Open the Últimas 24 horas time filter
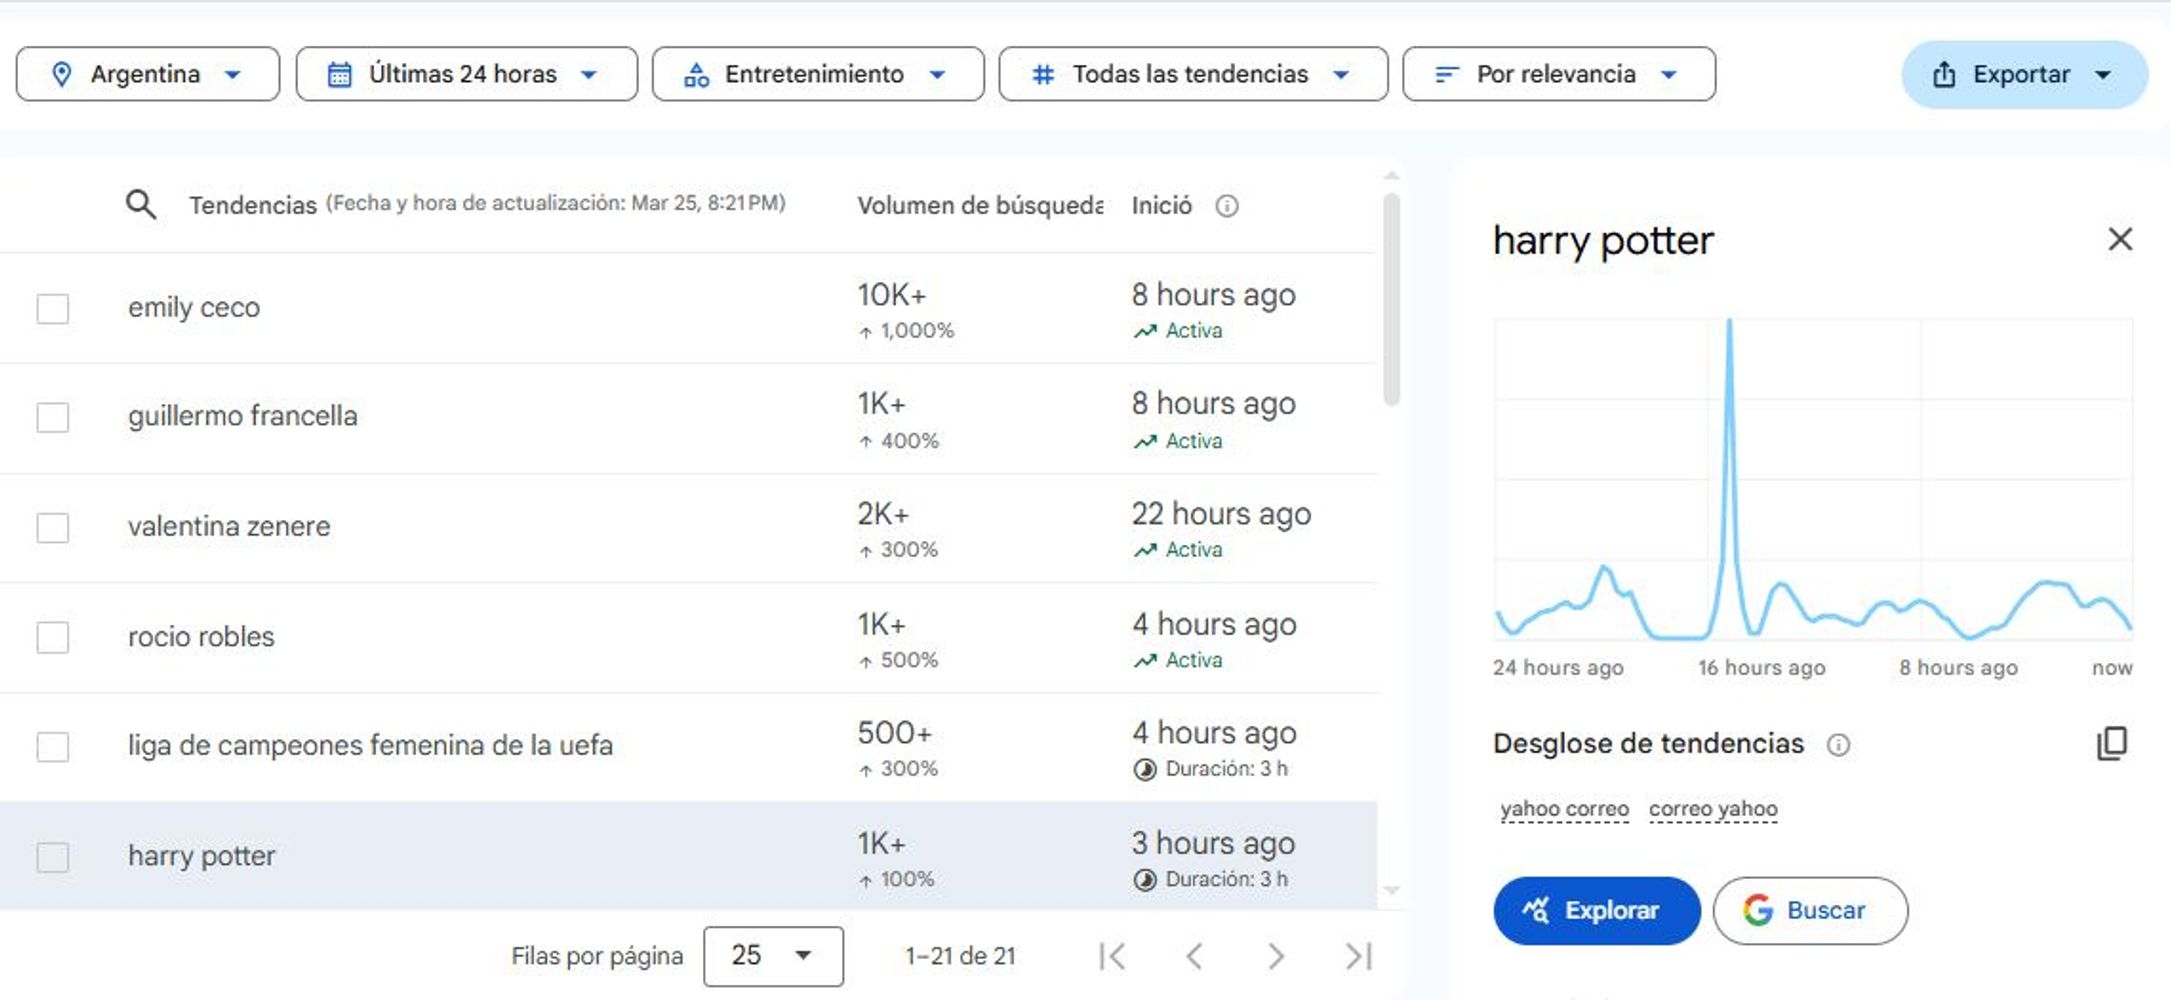 (x=467, y=74)
